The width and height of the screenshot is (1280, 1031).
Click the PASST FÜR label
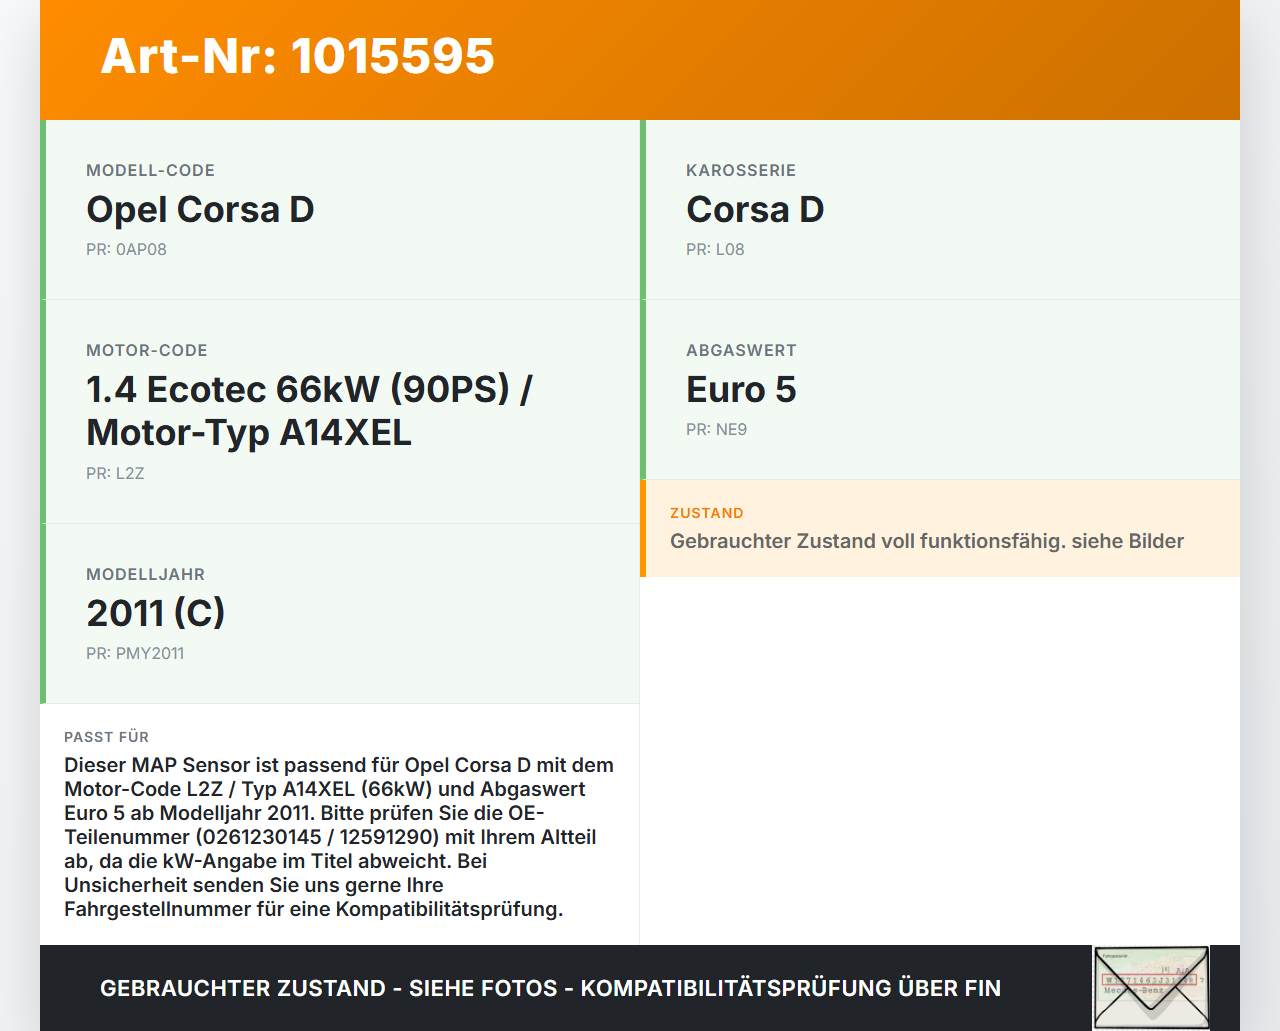pos(106,737)
